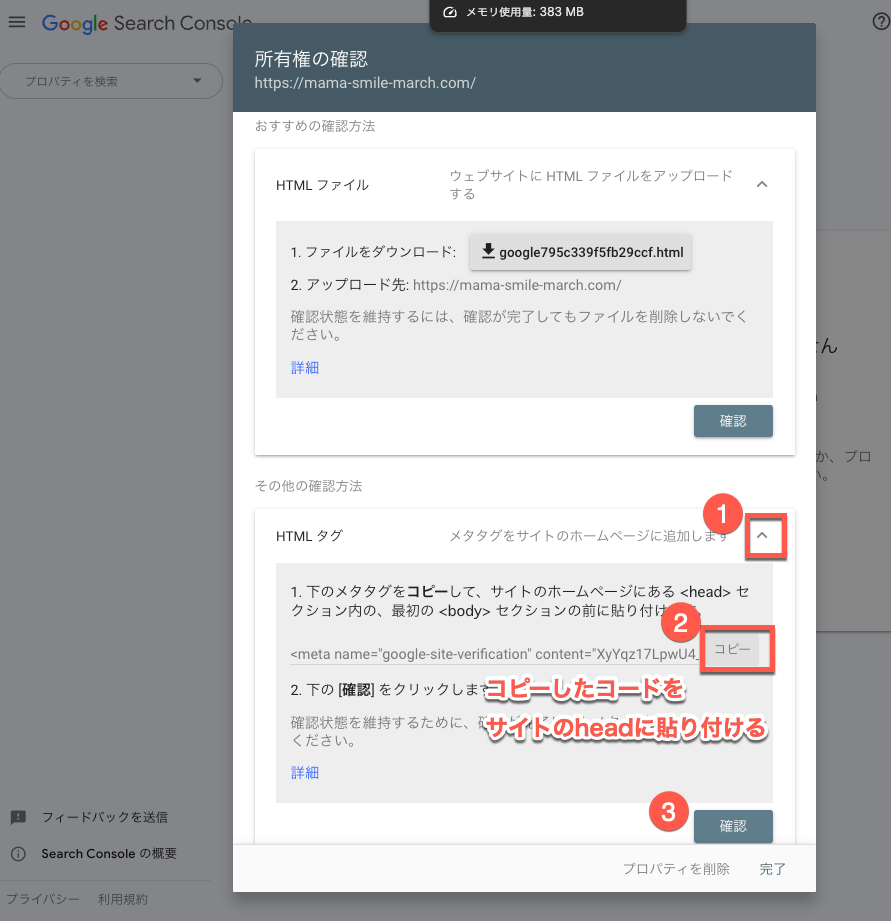Image resolution: width=891 pixels, height=921 pixels.
Task: Click 確認 button under HTML ファイル
Action: 733,421
